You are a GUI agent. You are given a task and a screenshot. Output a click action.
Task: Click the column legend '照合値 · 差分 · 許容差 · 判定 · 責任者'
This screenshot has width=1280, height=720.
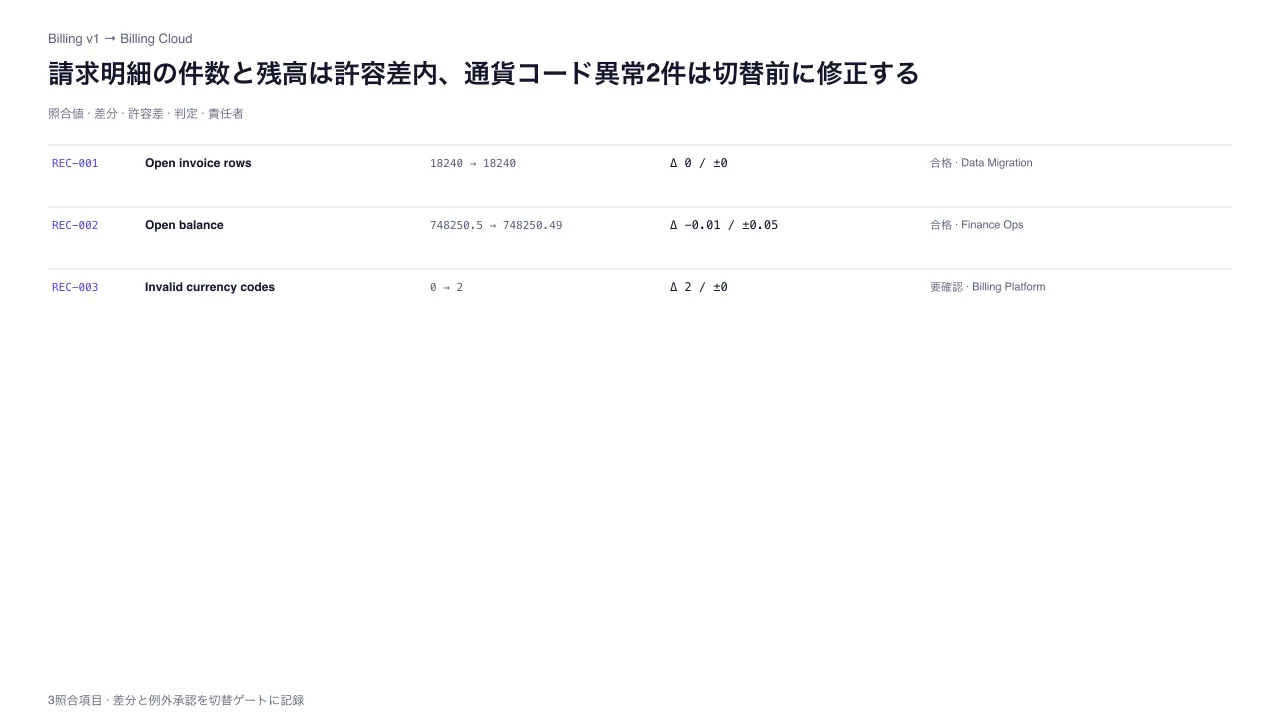tap(146, 114)
